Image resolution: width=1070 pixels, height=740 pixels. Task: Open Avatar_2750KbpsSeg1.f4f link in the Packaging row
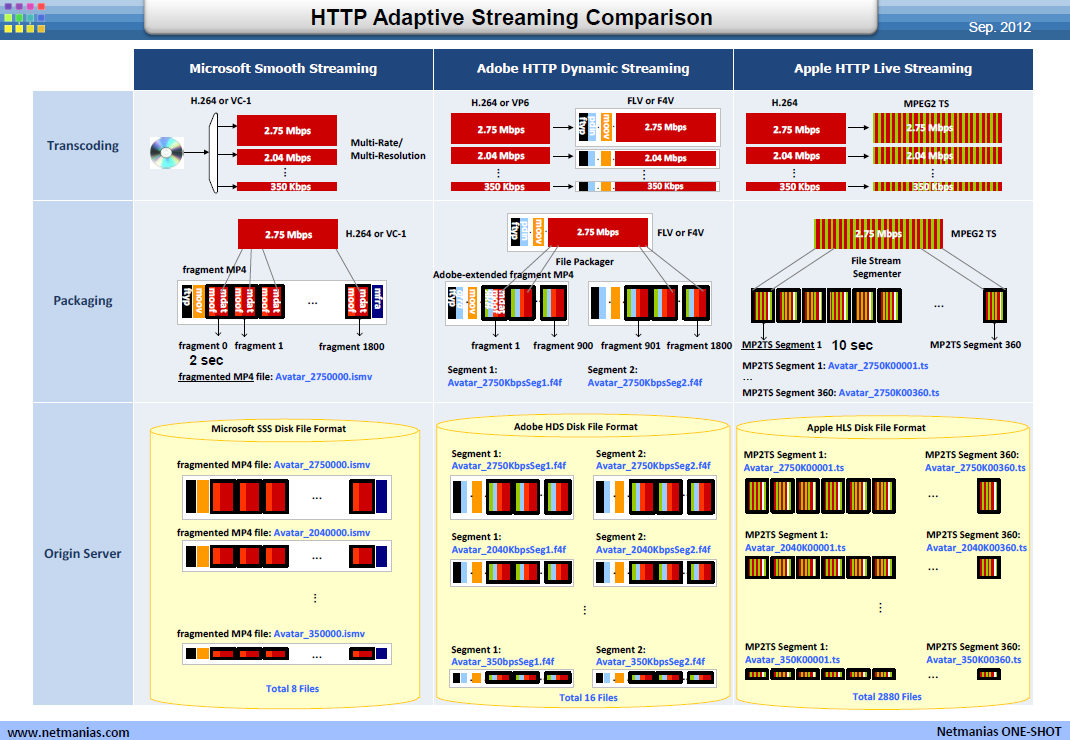505,383
